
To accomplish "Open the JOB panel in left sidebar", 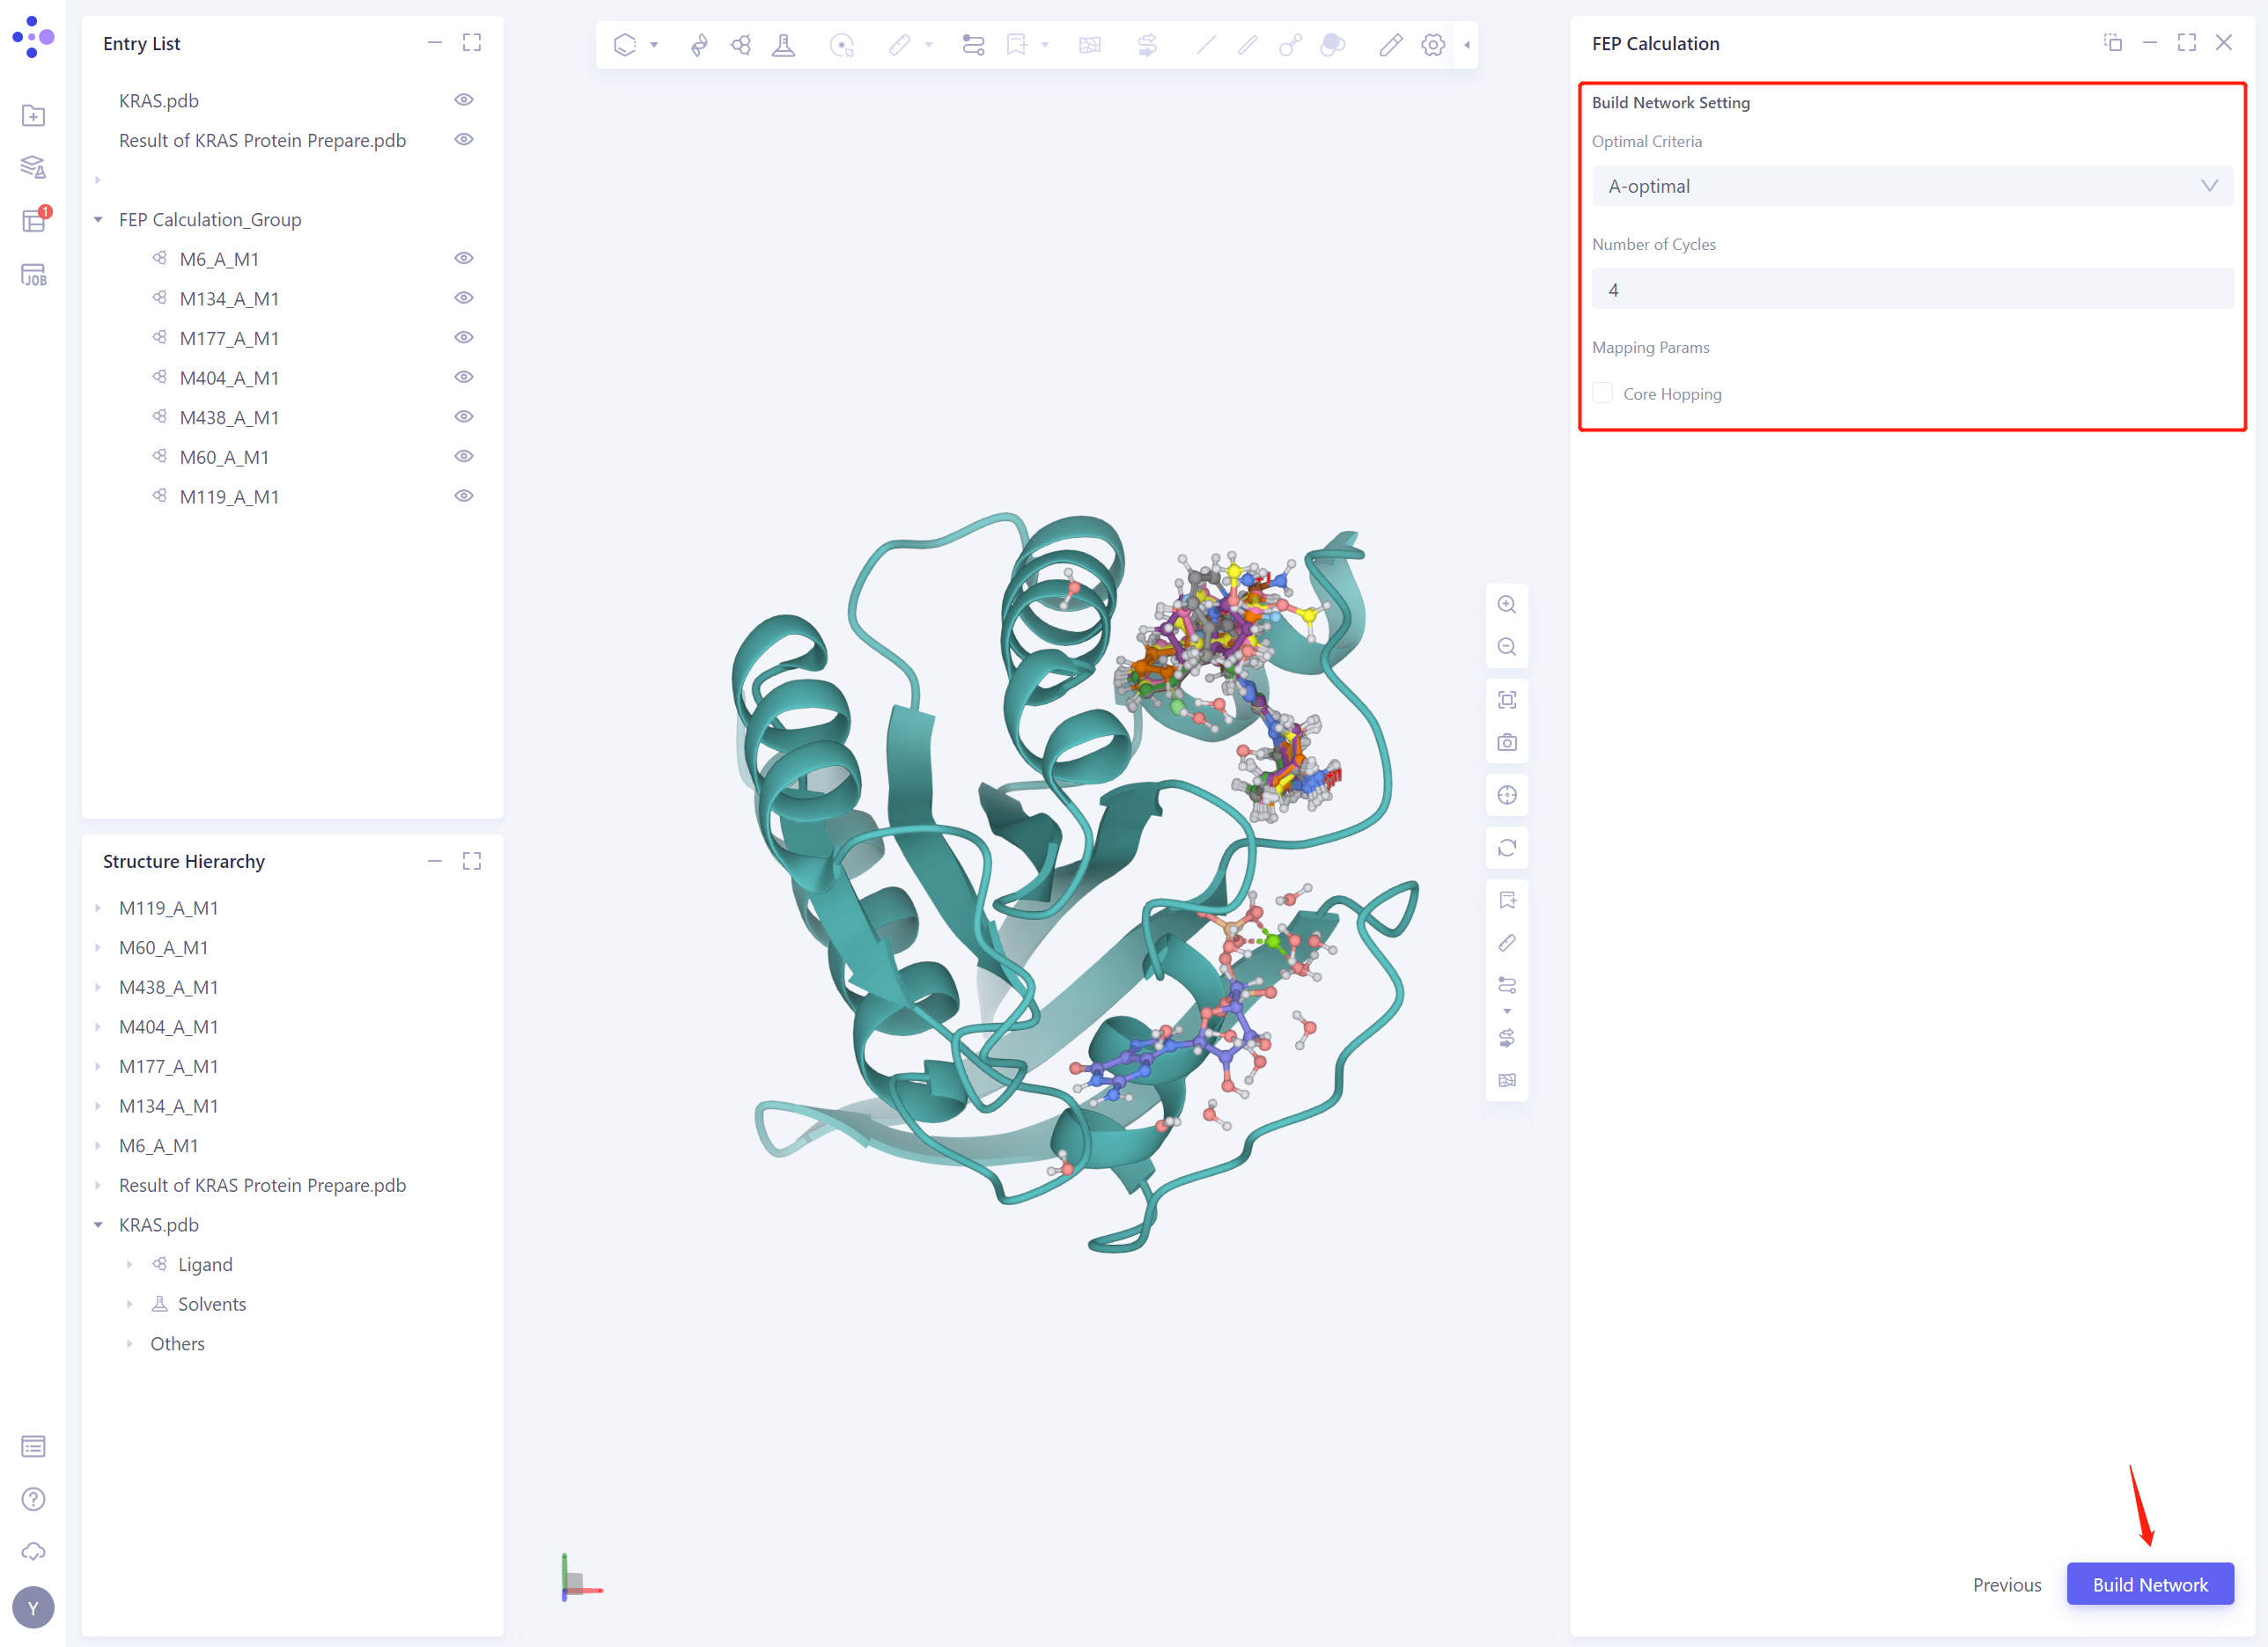I will (33, 275).
